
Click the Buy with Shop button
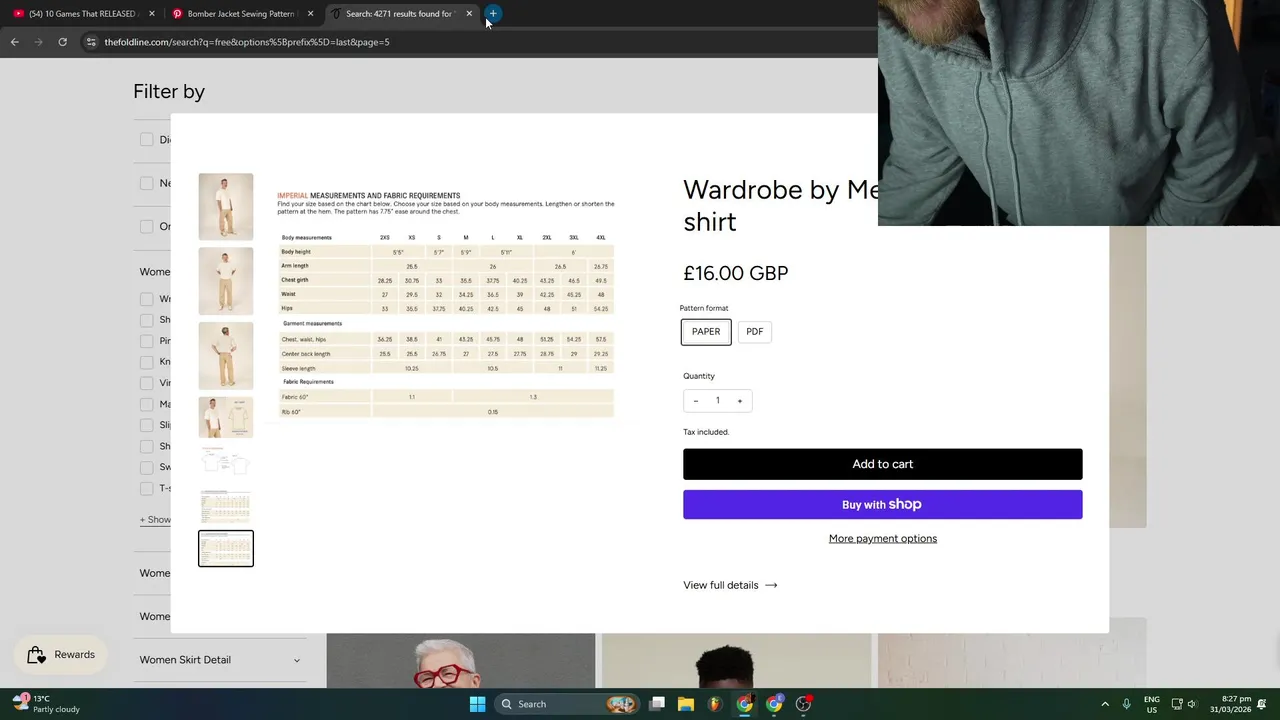tap(883, 505)
